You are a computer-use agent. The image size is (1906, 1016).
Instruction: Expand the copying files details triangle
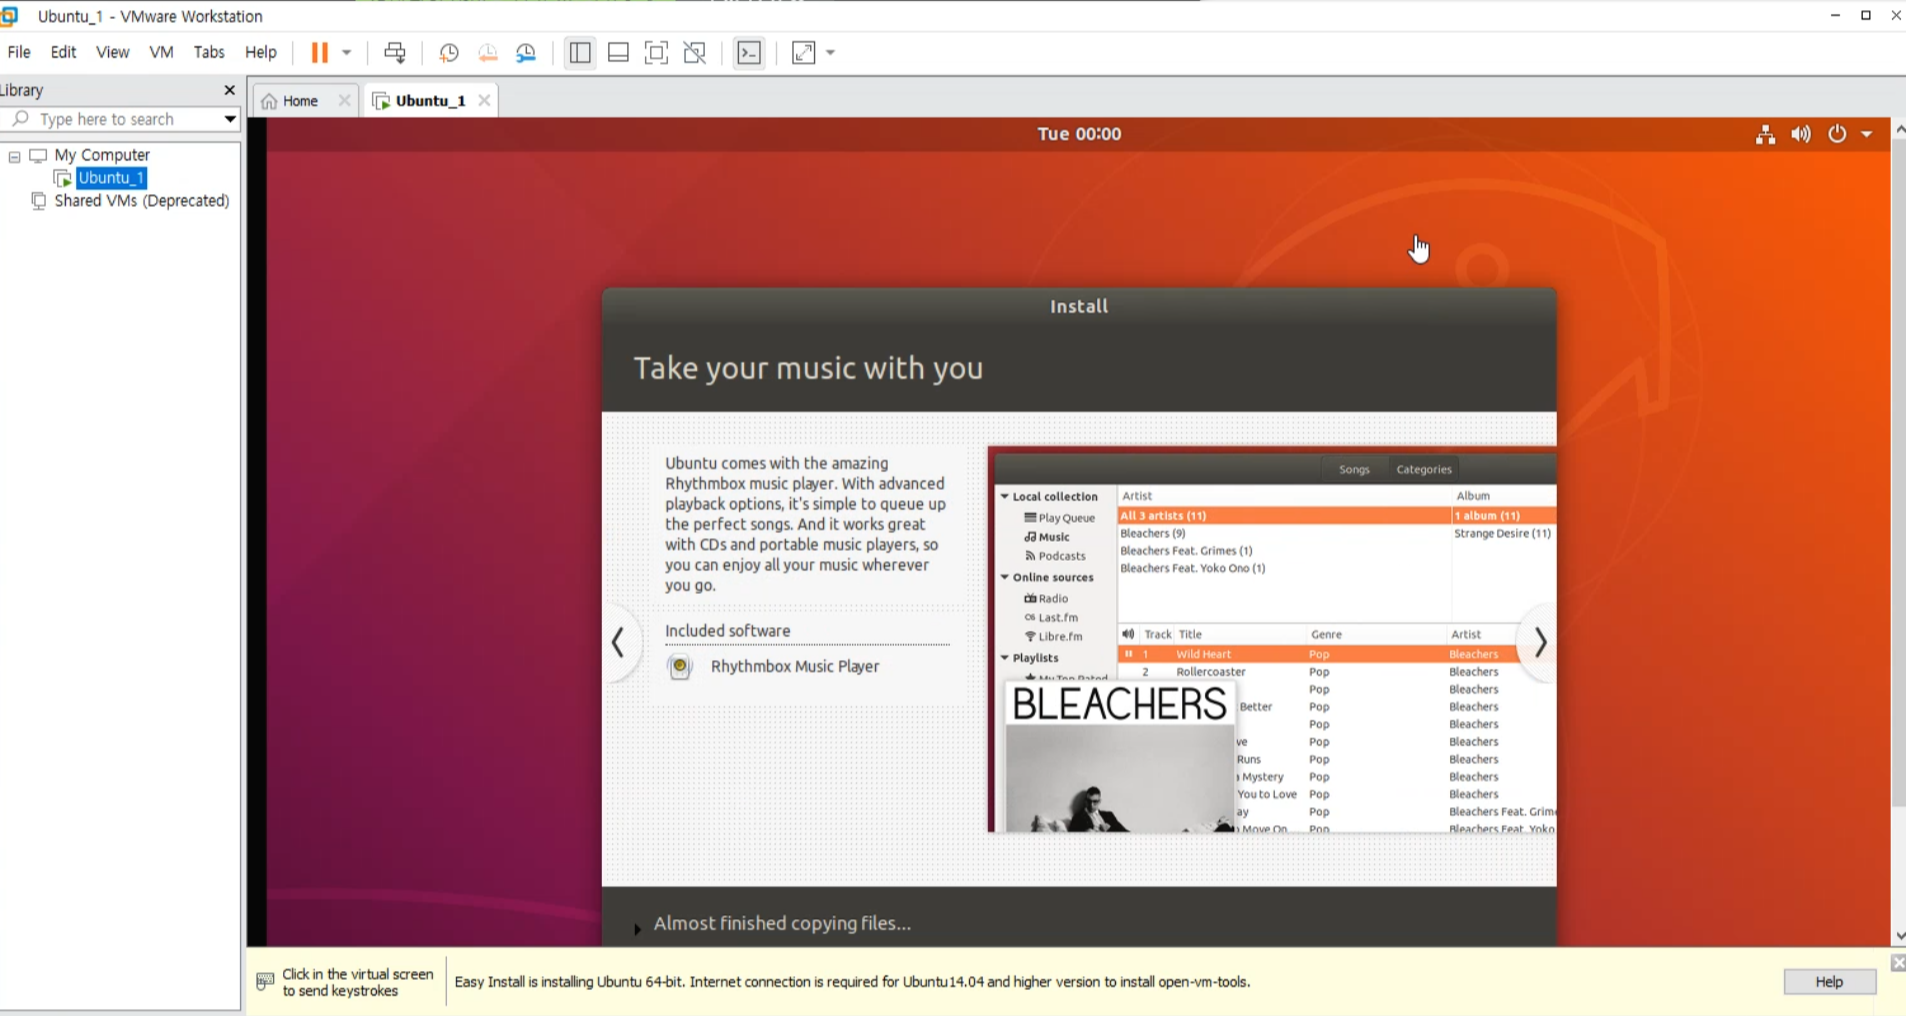tap(637, 928)
